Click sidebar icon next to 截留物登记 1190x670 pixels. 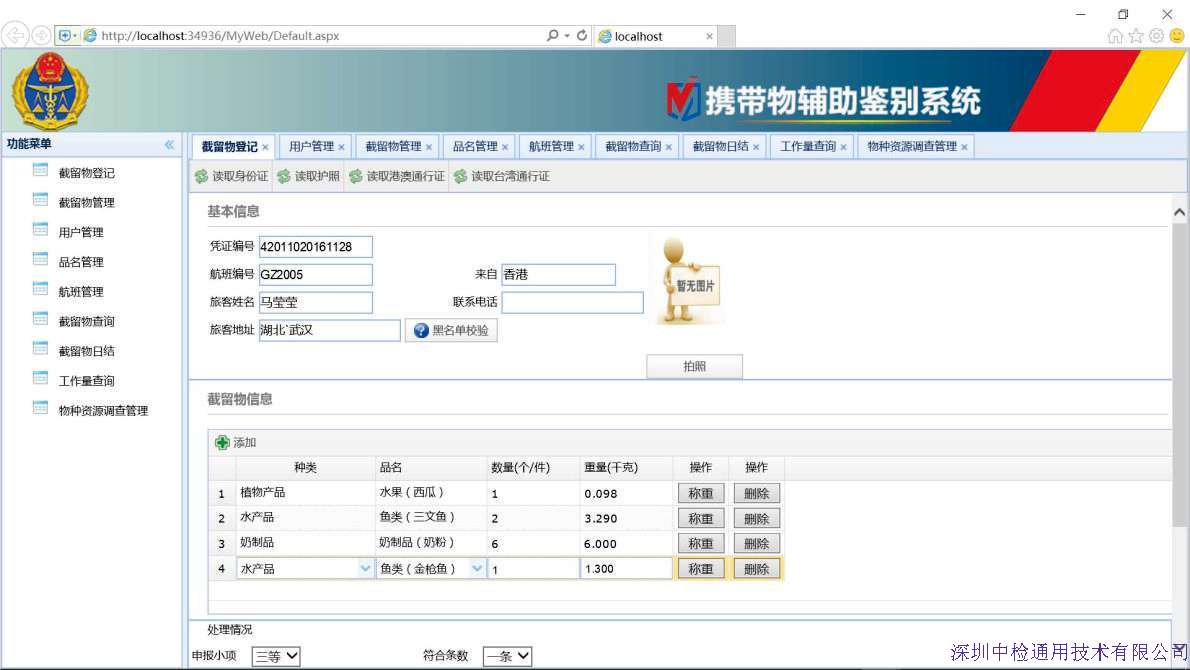40,170
